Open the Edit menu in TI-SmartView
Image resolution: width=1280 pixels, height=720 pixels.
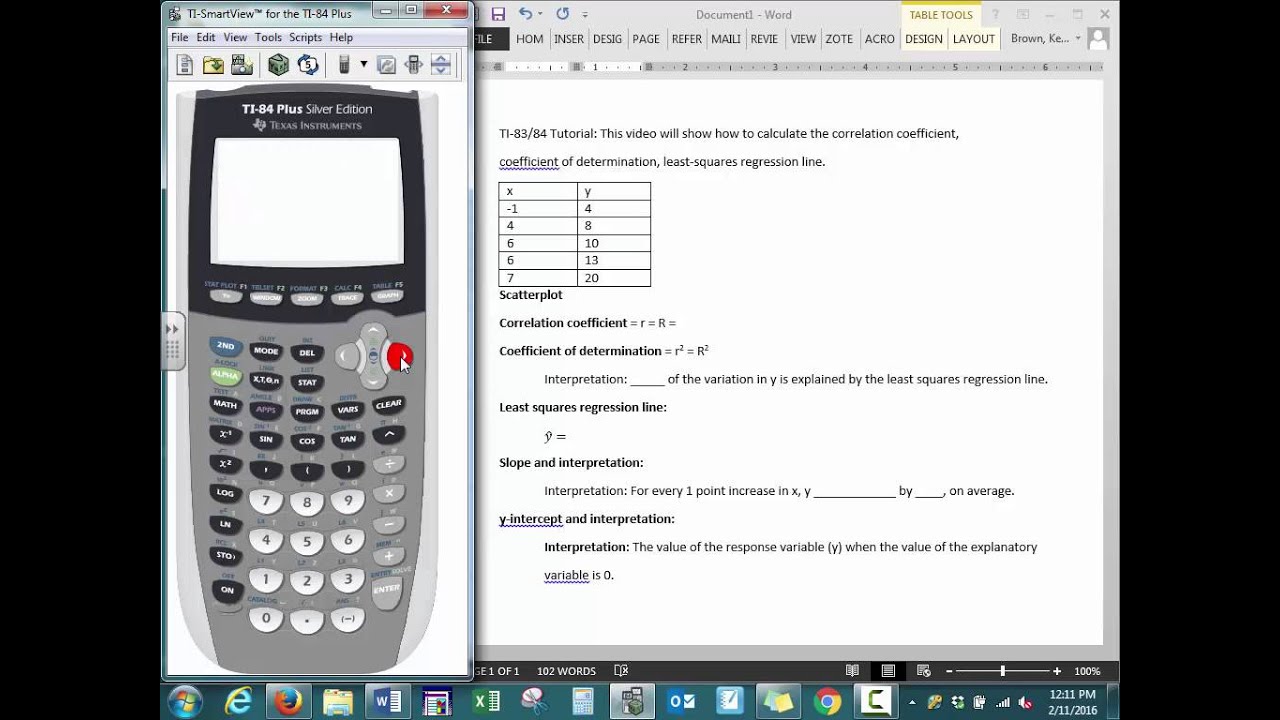pyautogui.click(x=206, y=37)
